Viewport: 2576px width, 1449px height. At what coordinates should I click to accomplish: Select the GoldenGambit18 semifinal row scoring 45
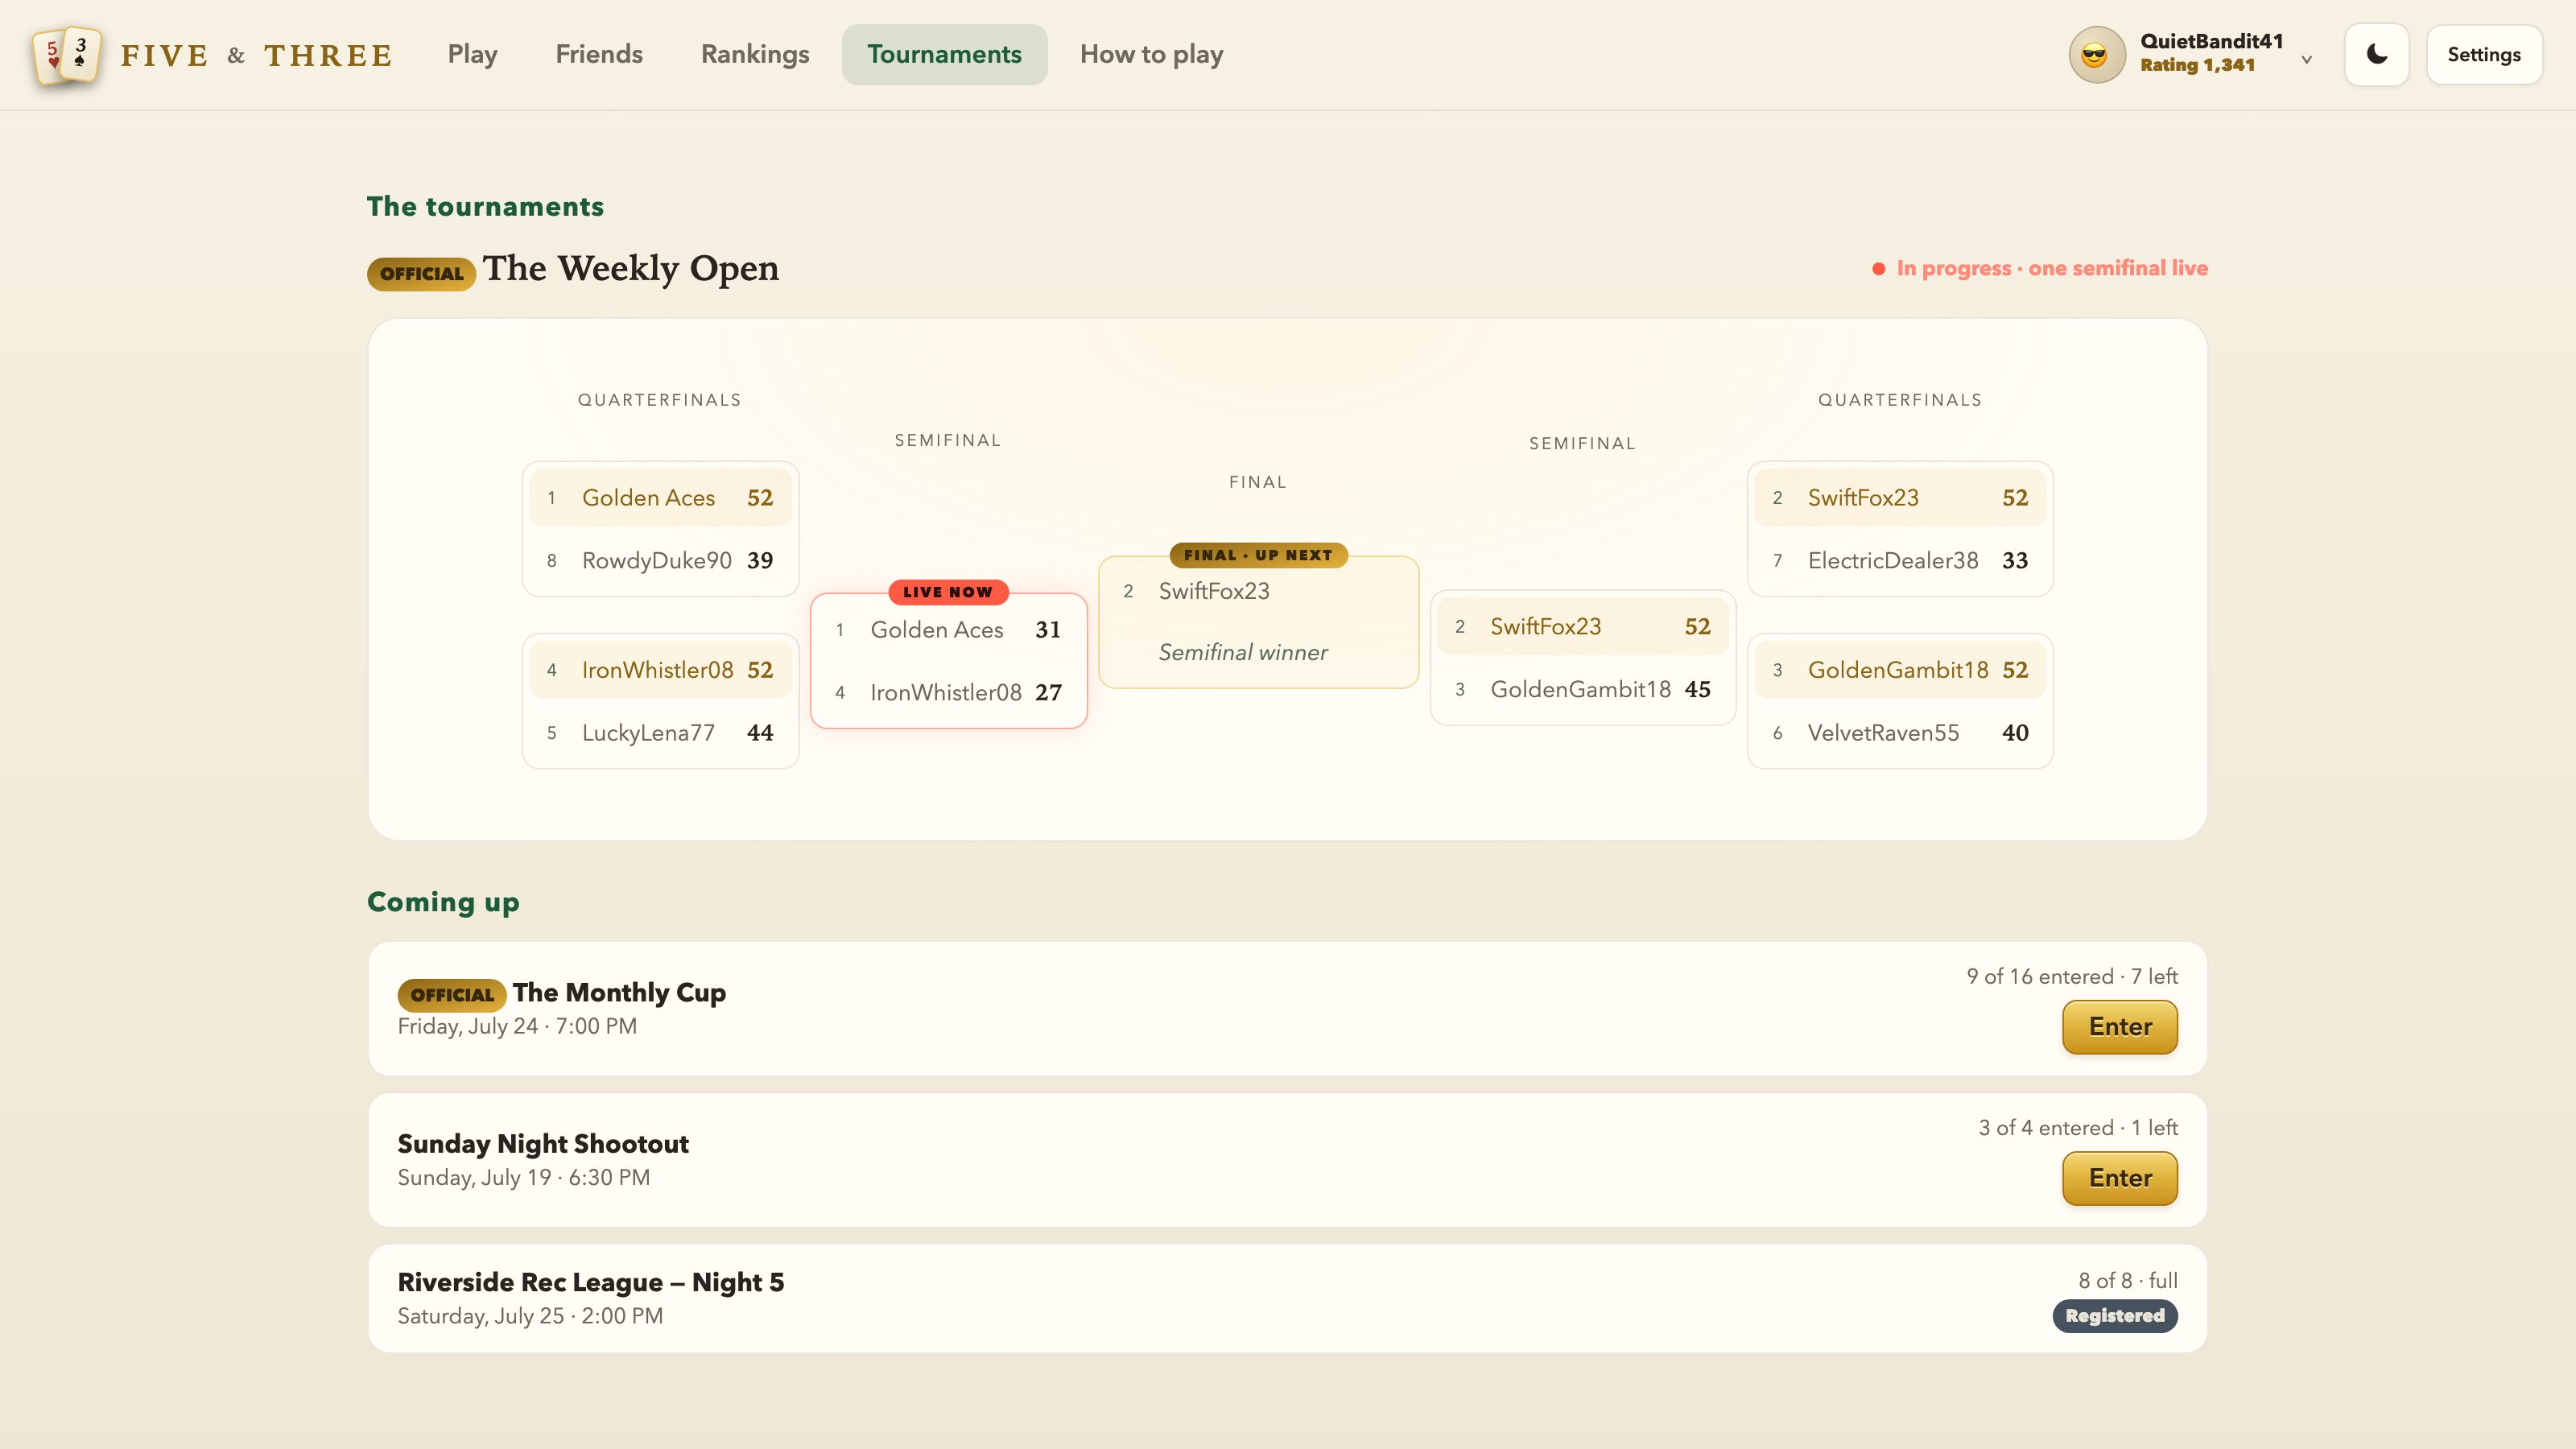(x=1583, y=690)
